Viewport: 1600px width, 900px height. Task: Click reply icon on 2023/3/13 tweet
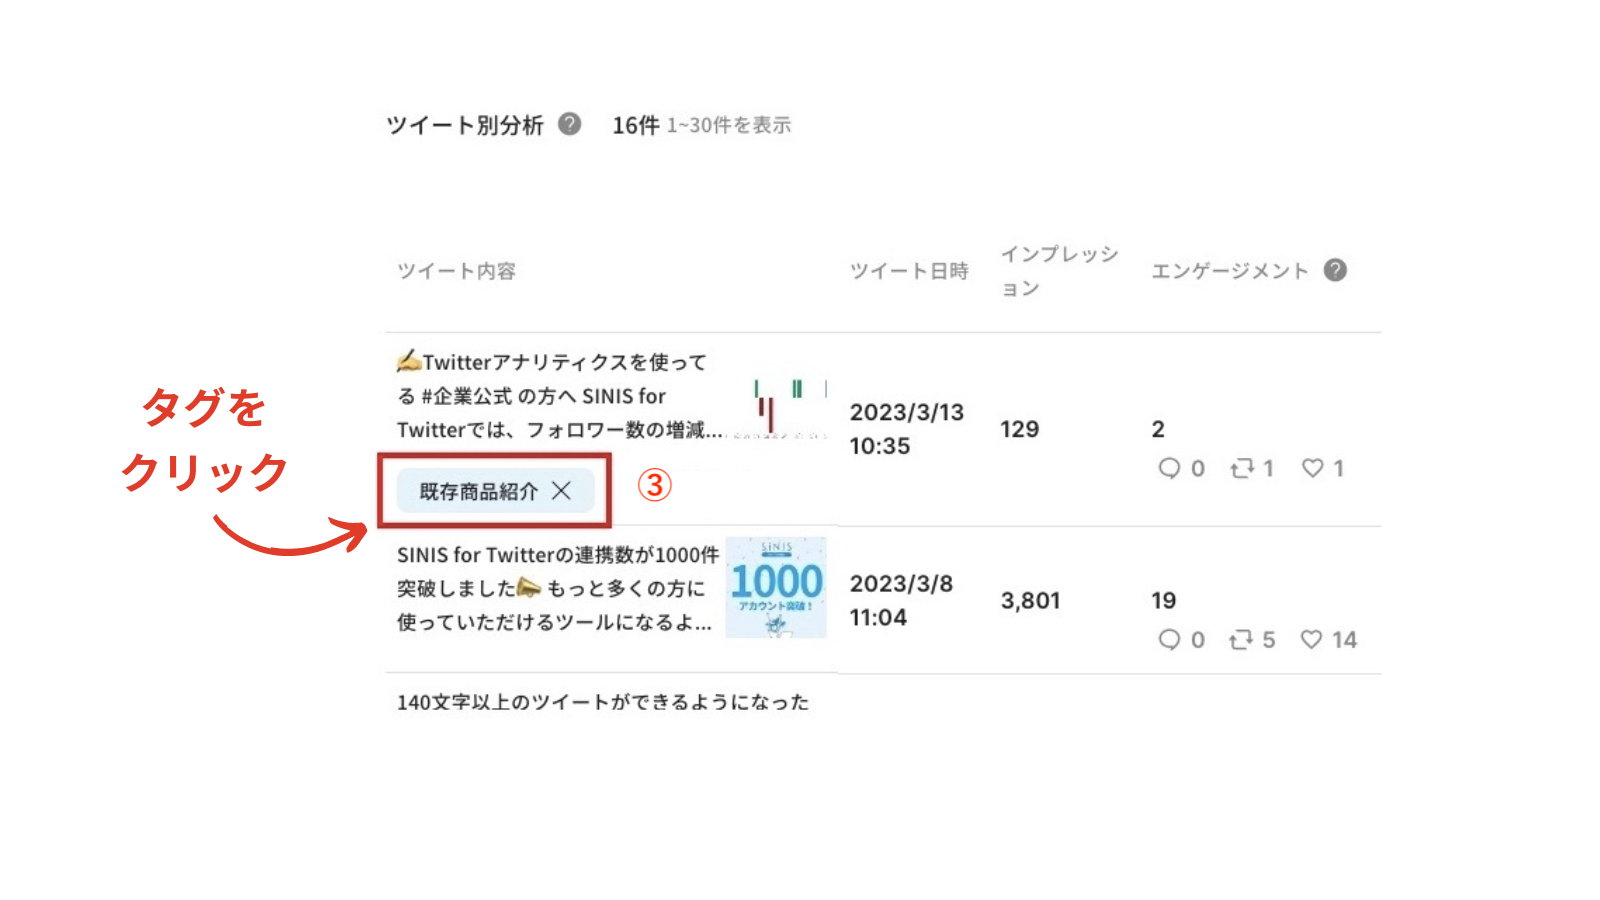[1169, 468]
